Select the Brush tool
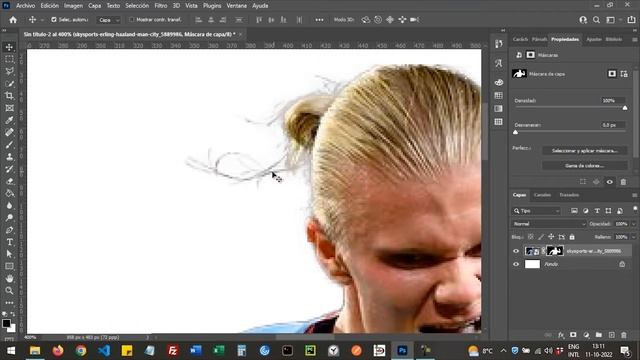Viewport: 640px width, 360px height. 9,145
